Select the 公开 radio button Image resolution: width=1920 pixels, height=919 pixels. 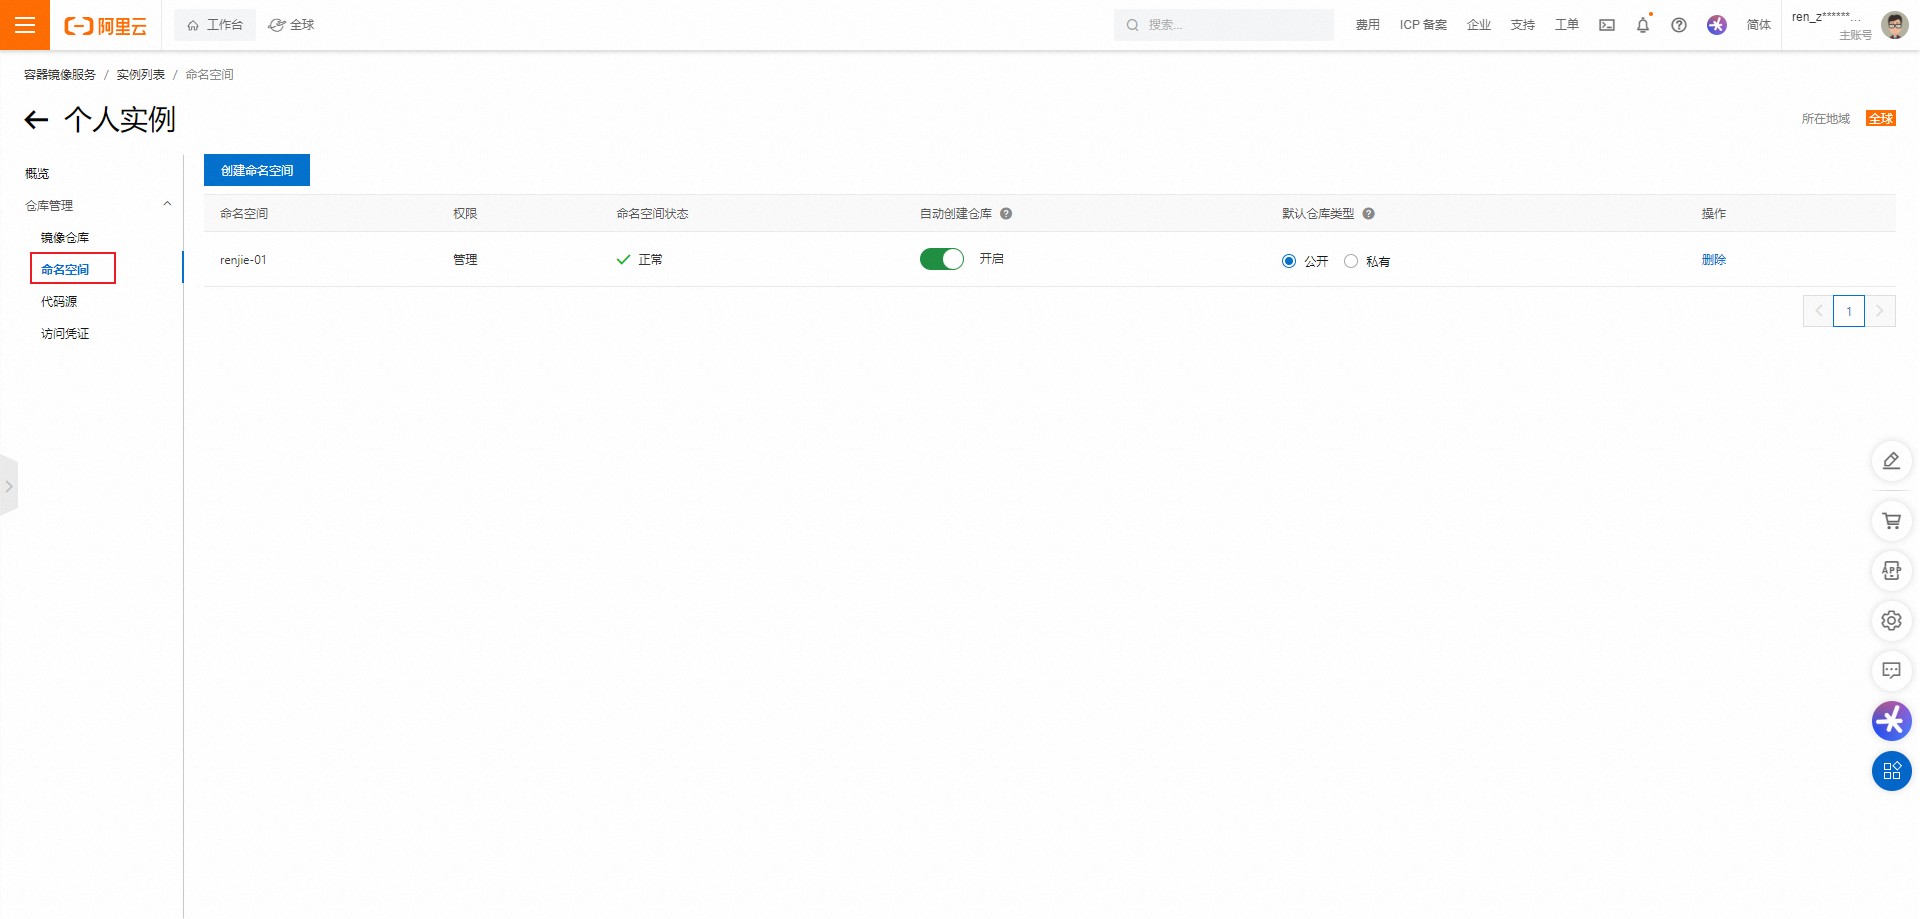[x=1289, y=261]
